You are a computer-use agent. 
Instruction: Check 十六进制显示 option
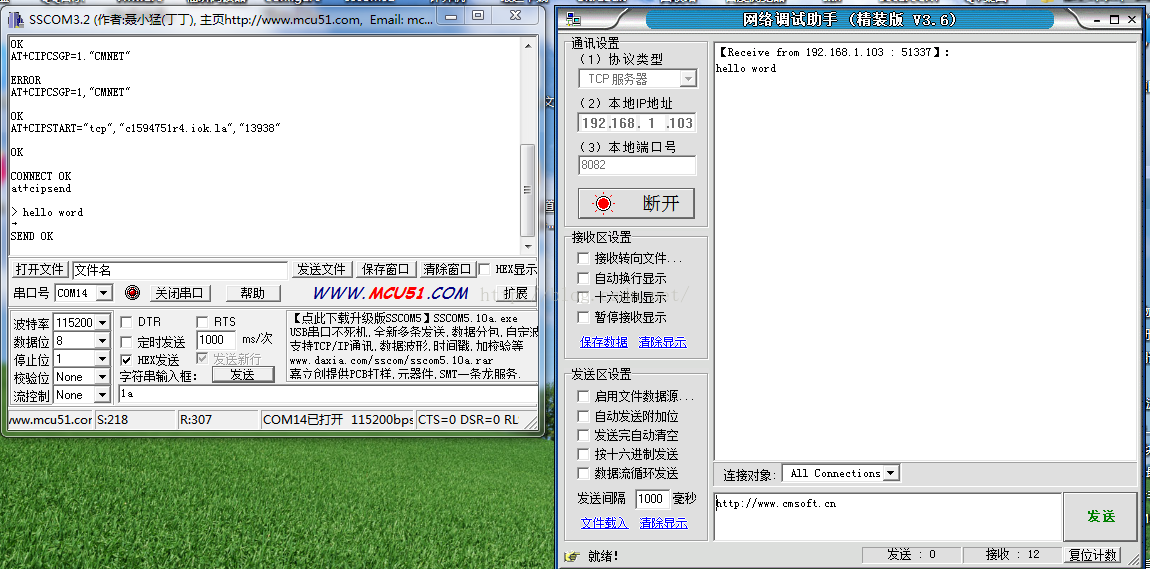click(583, 298)
